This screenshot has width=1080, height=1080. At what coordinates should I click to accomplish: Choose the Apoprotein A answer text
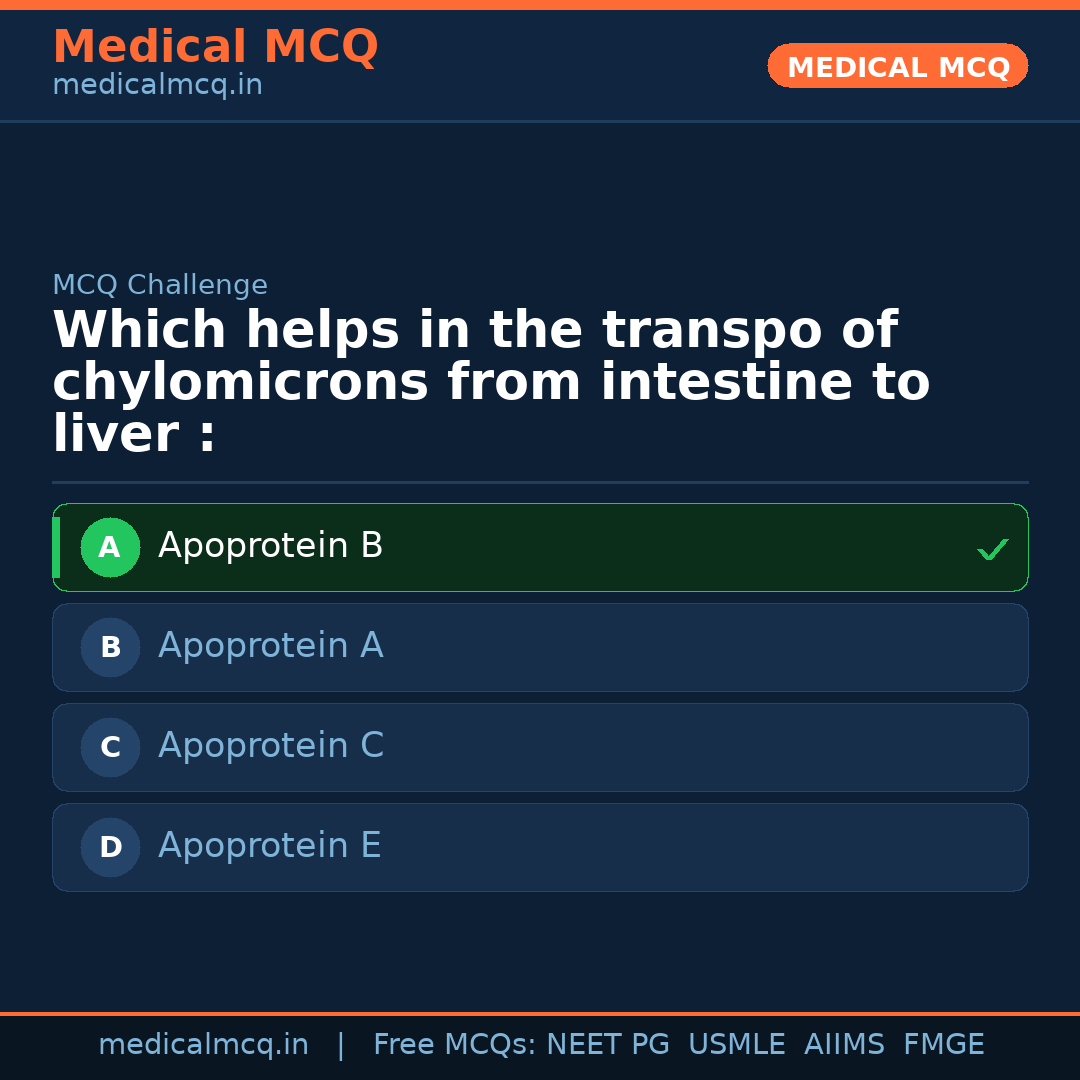[x=270, y=646]
